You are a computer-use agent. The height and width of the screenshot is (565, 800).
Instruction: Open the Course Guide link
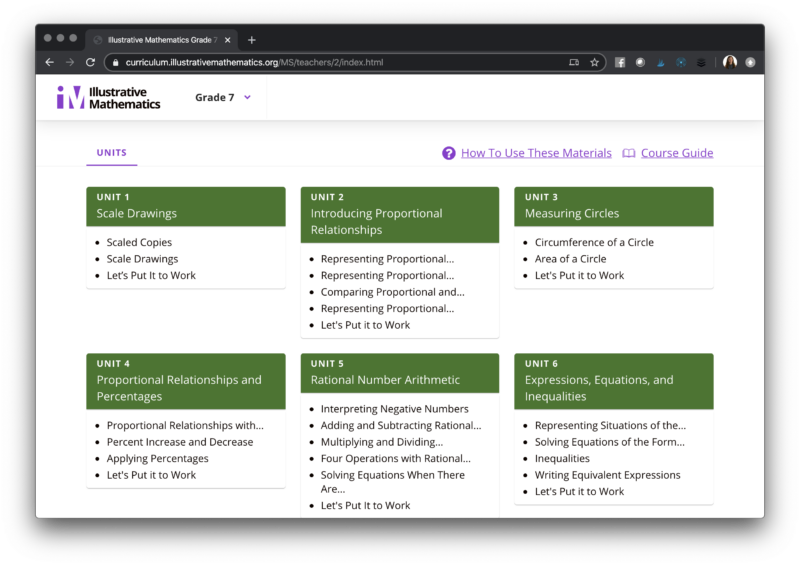(x=677, y=153)
